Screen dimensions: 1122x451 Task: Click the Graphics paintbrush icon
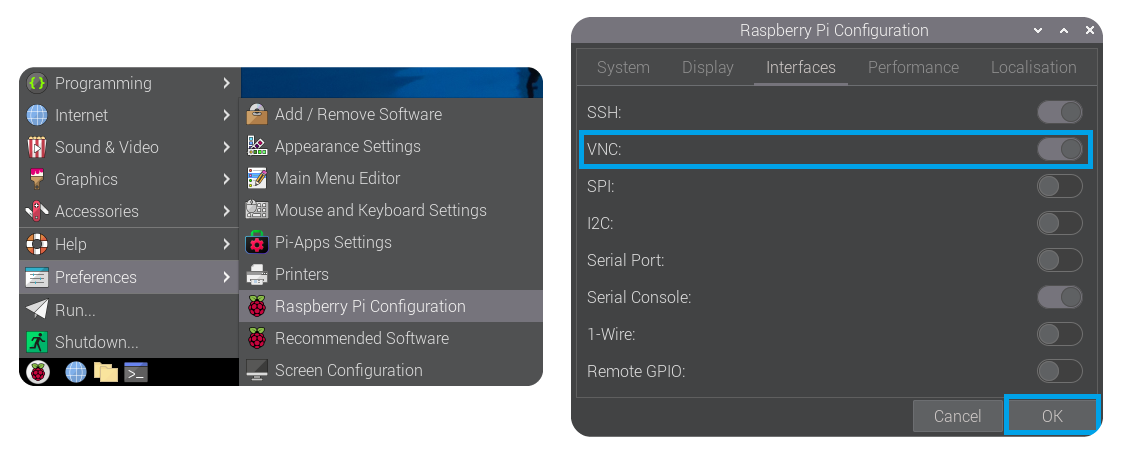click(x=36, y=179)
